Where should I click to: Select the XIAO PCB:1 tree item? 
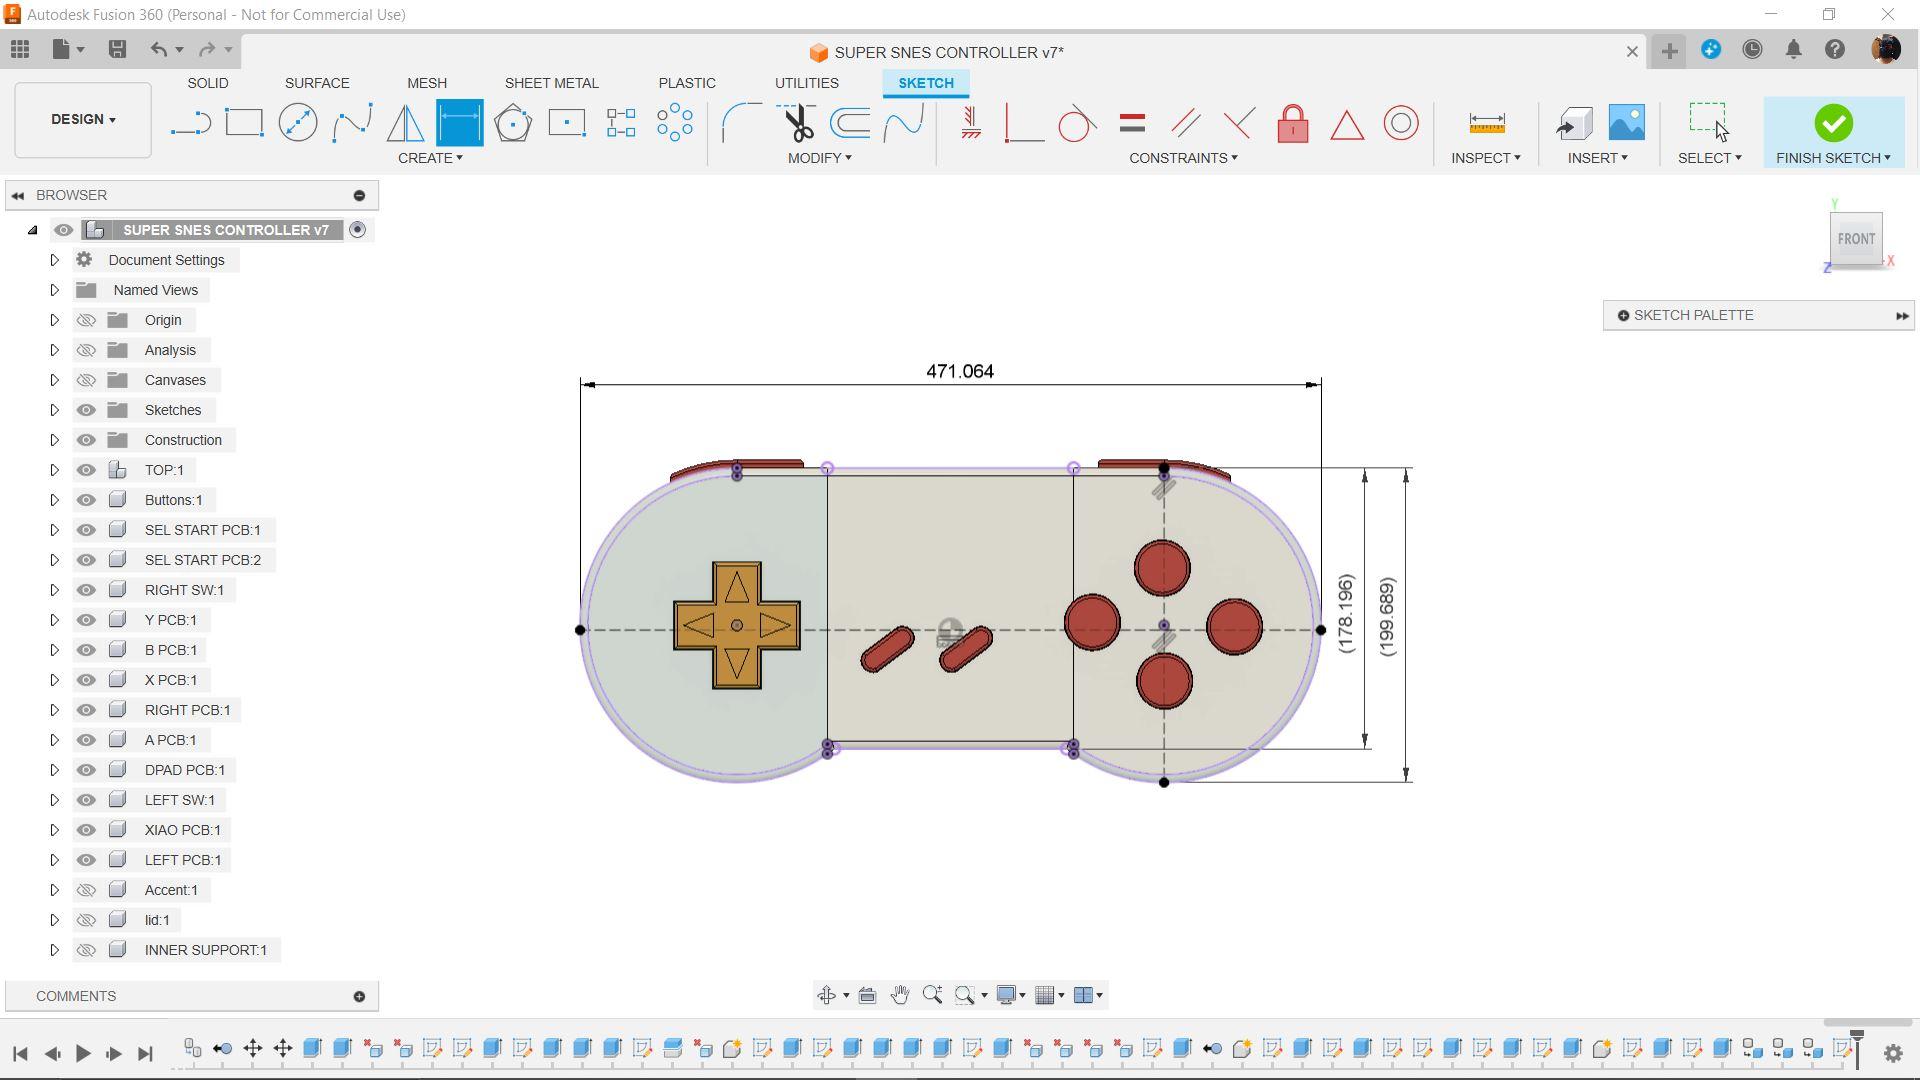(x=181, y=829)
